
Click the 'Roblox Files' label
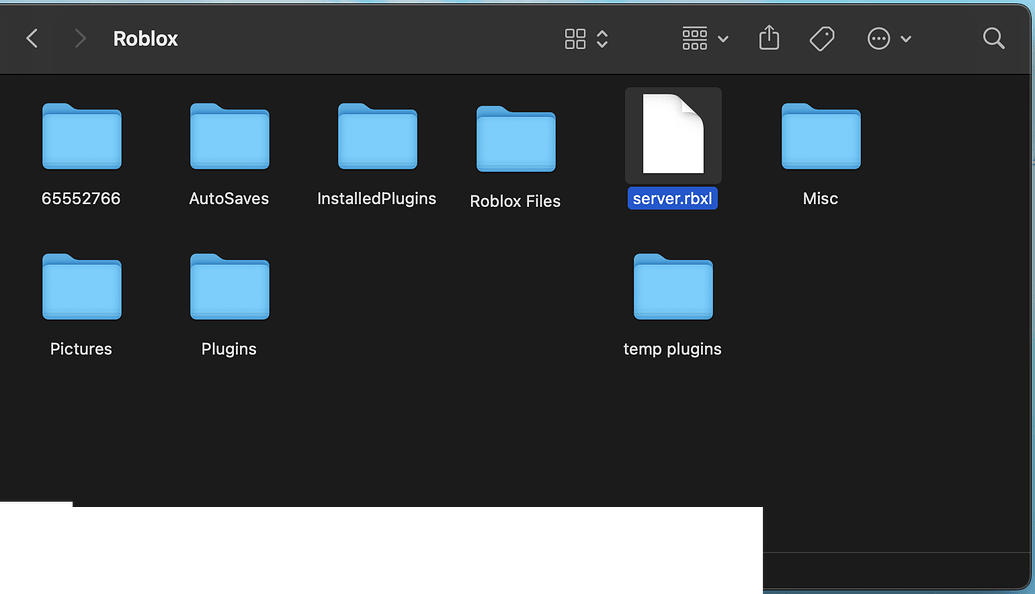click(x=516, y=201)
